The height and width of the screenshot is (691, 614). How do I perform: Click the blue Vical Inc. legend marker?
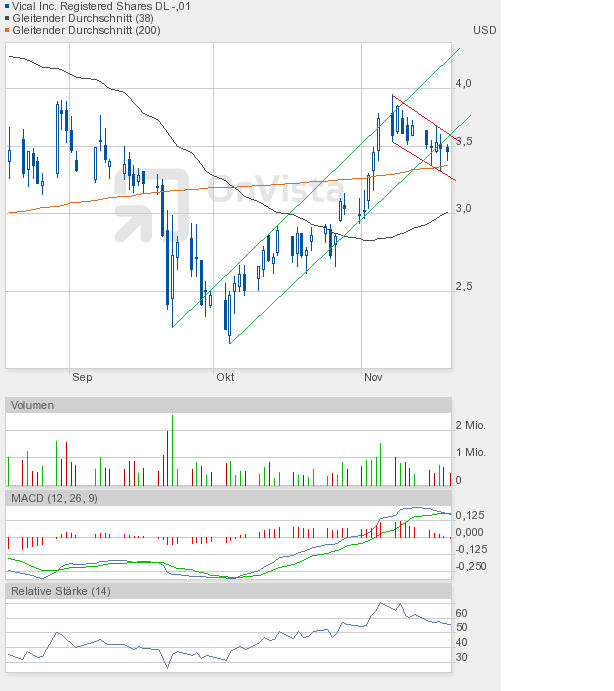pos(8,6)
